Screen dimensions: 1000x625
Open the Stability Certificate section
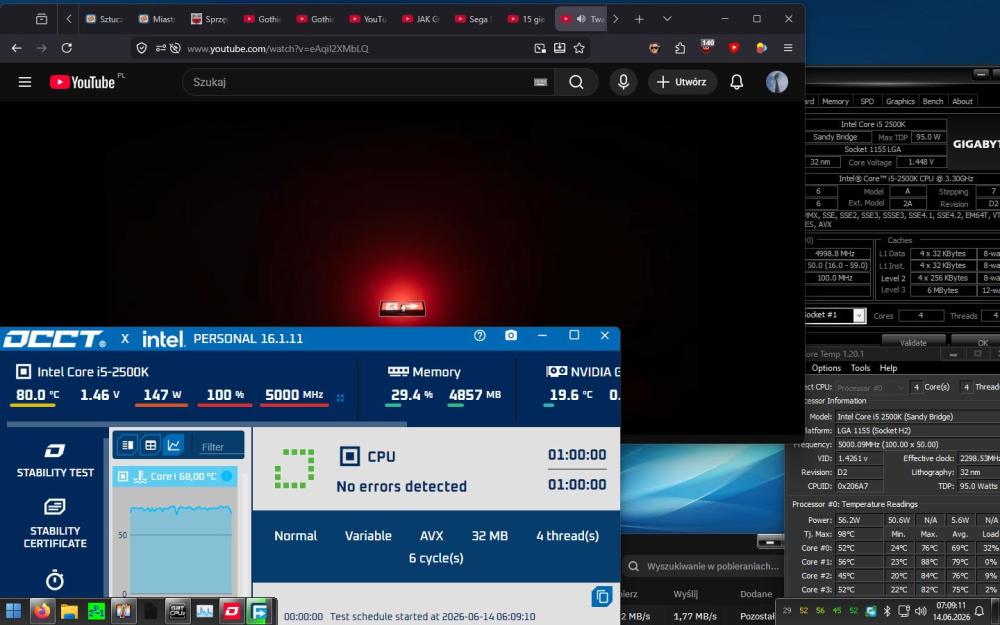click(x=55, y=524)
